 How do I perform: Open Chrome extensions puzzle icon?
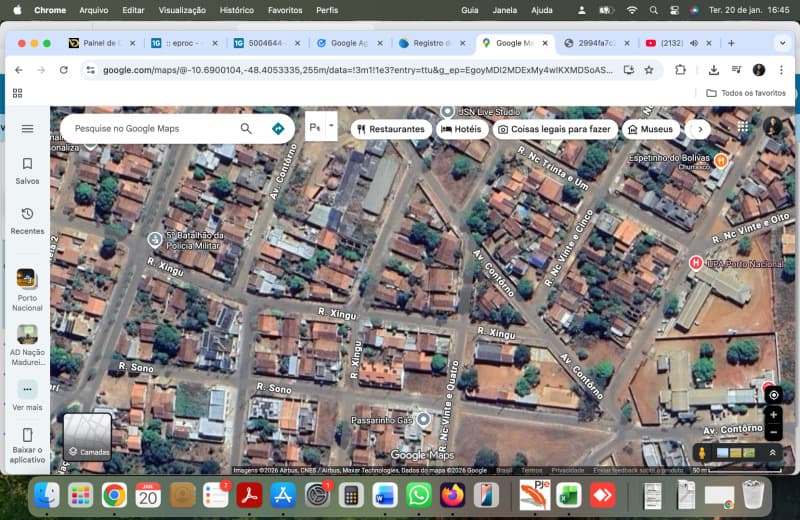(680, 70)
